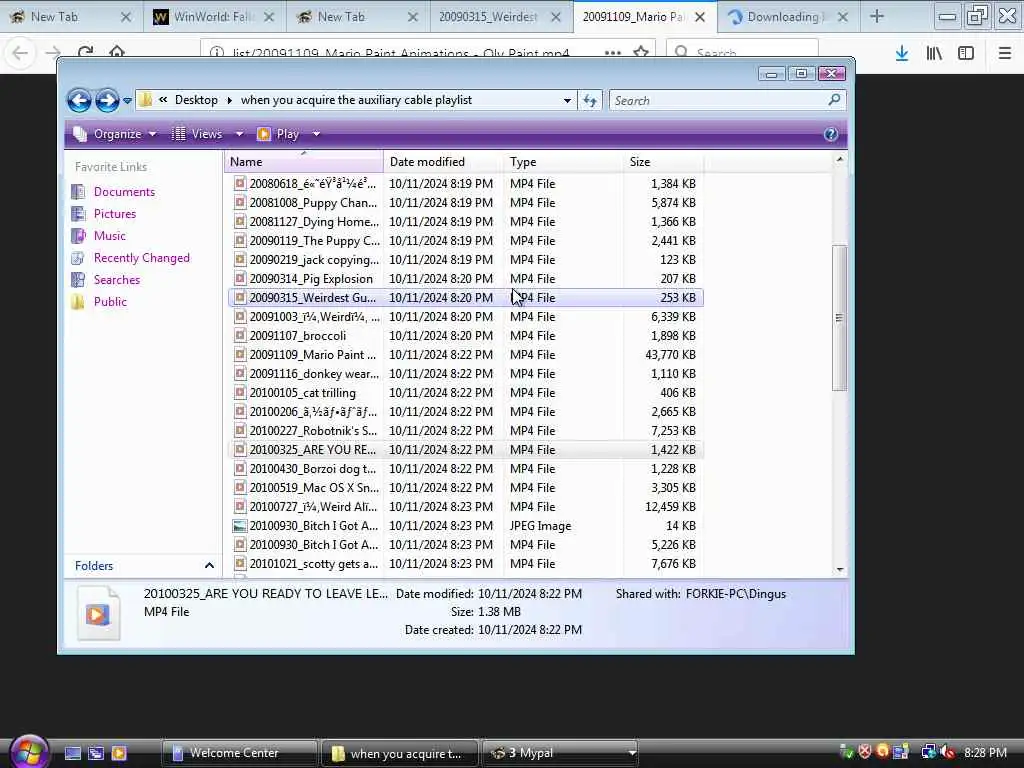The height and width of the screenshot is (768, 1024).
Task: Open Pictures in Favorite Links
Action: 114,214
